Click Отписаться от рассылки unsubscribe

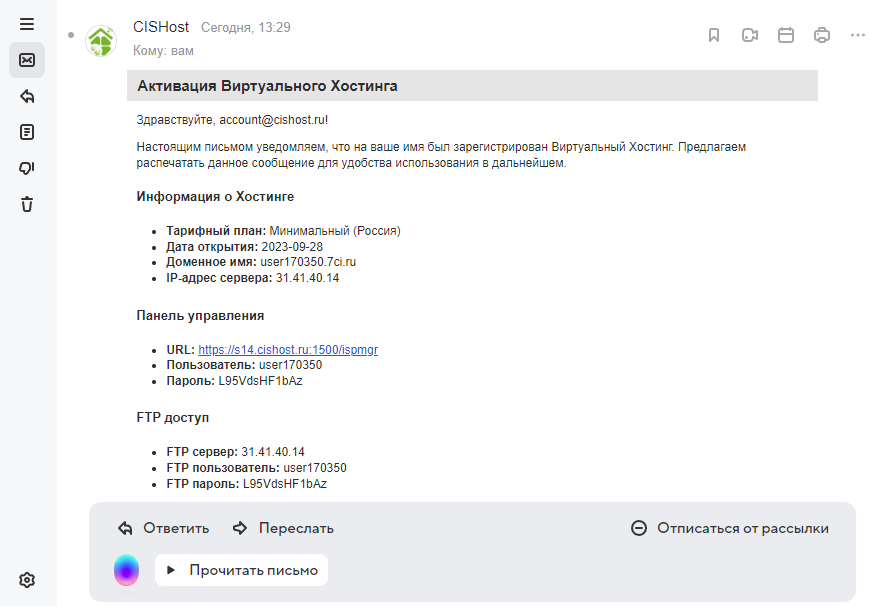tap(730, 528)
